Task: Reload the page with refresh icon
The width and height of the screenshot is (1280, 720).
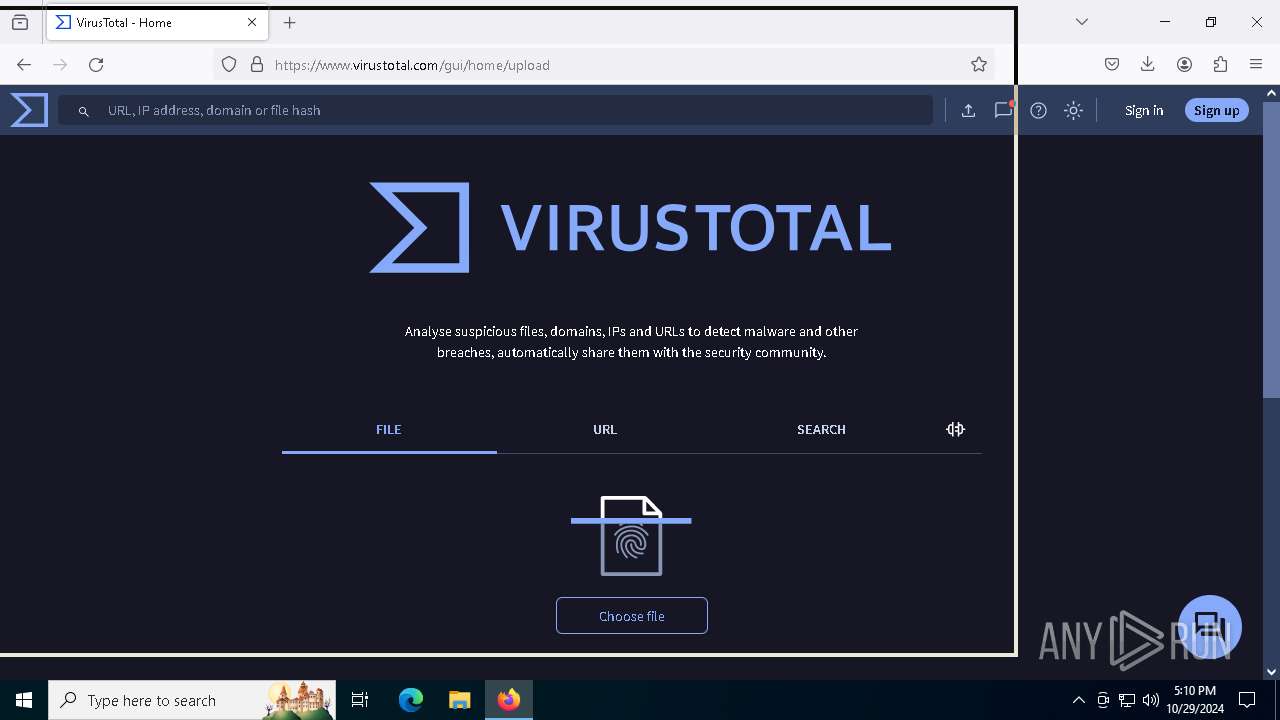Action: pyautogui.click(x=96, y=65)
